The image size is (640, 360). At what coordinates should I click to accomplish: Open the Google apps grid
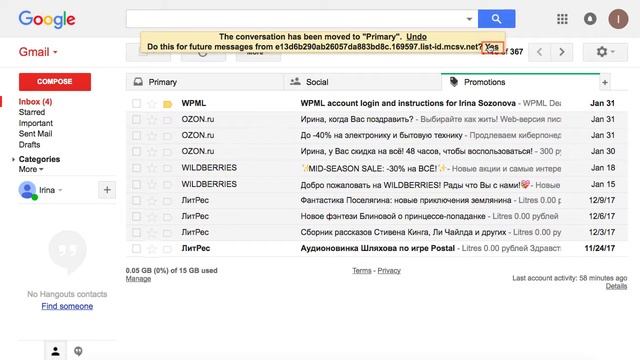pyautogui.click(x=562, y=19)
